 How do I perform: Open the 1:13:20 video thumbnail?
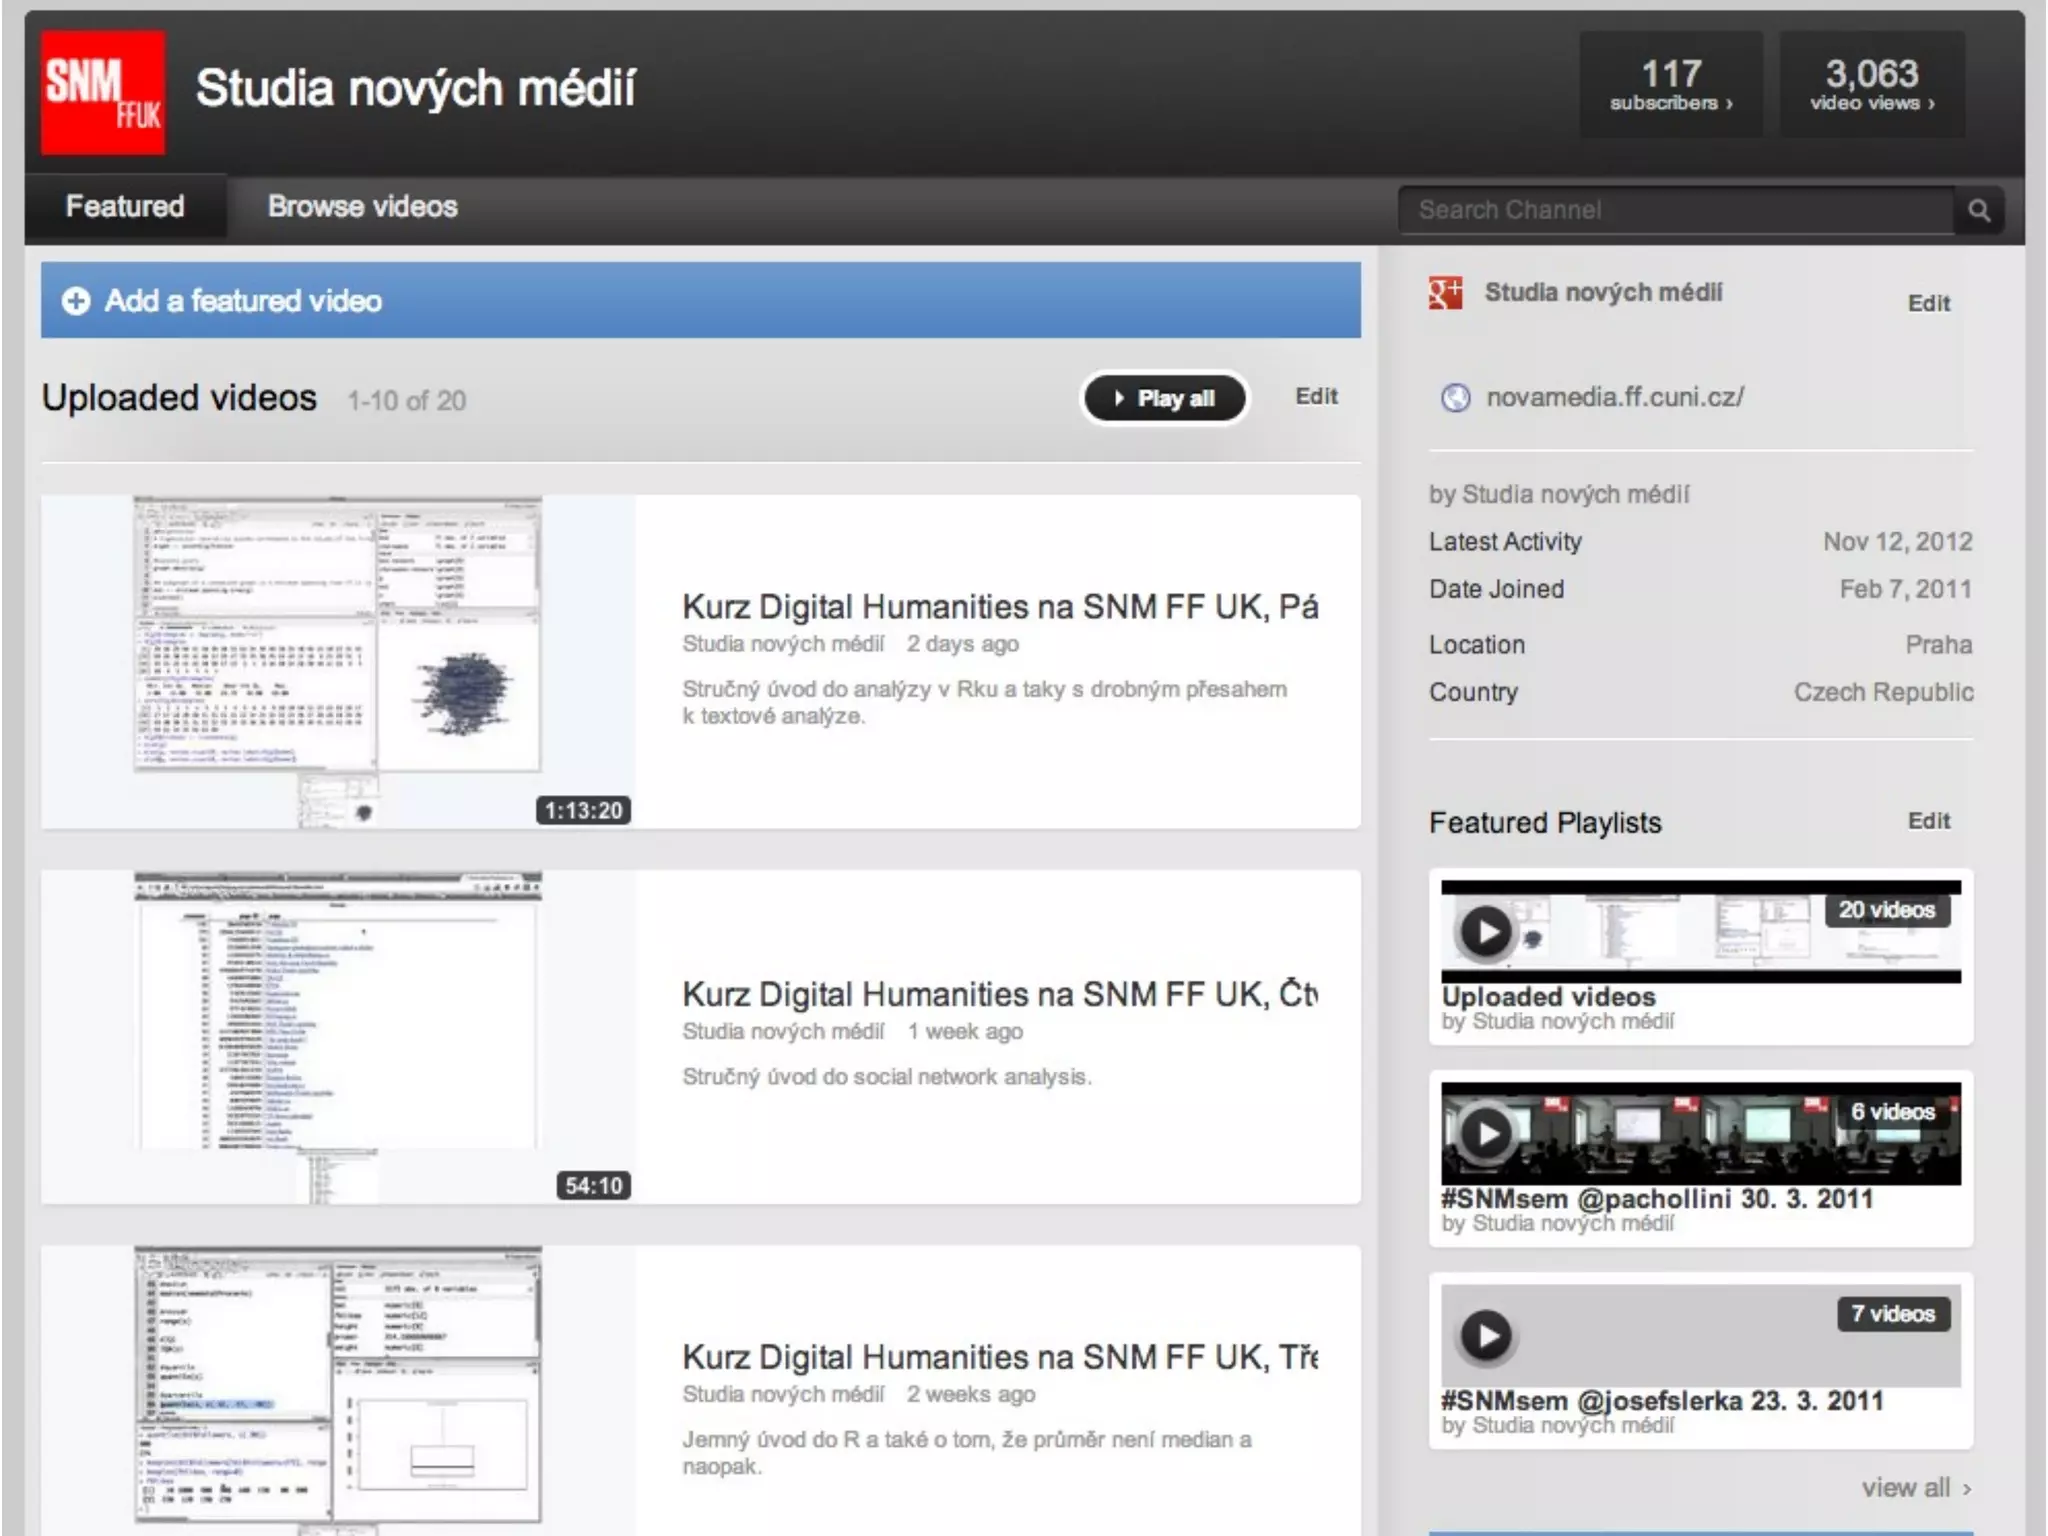point(338,660)
